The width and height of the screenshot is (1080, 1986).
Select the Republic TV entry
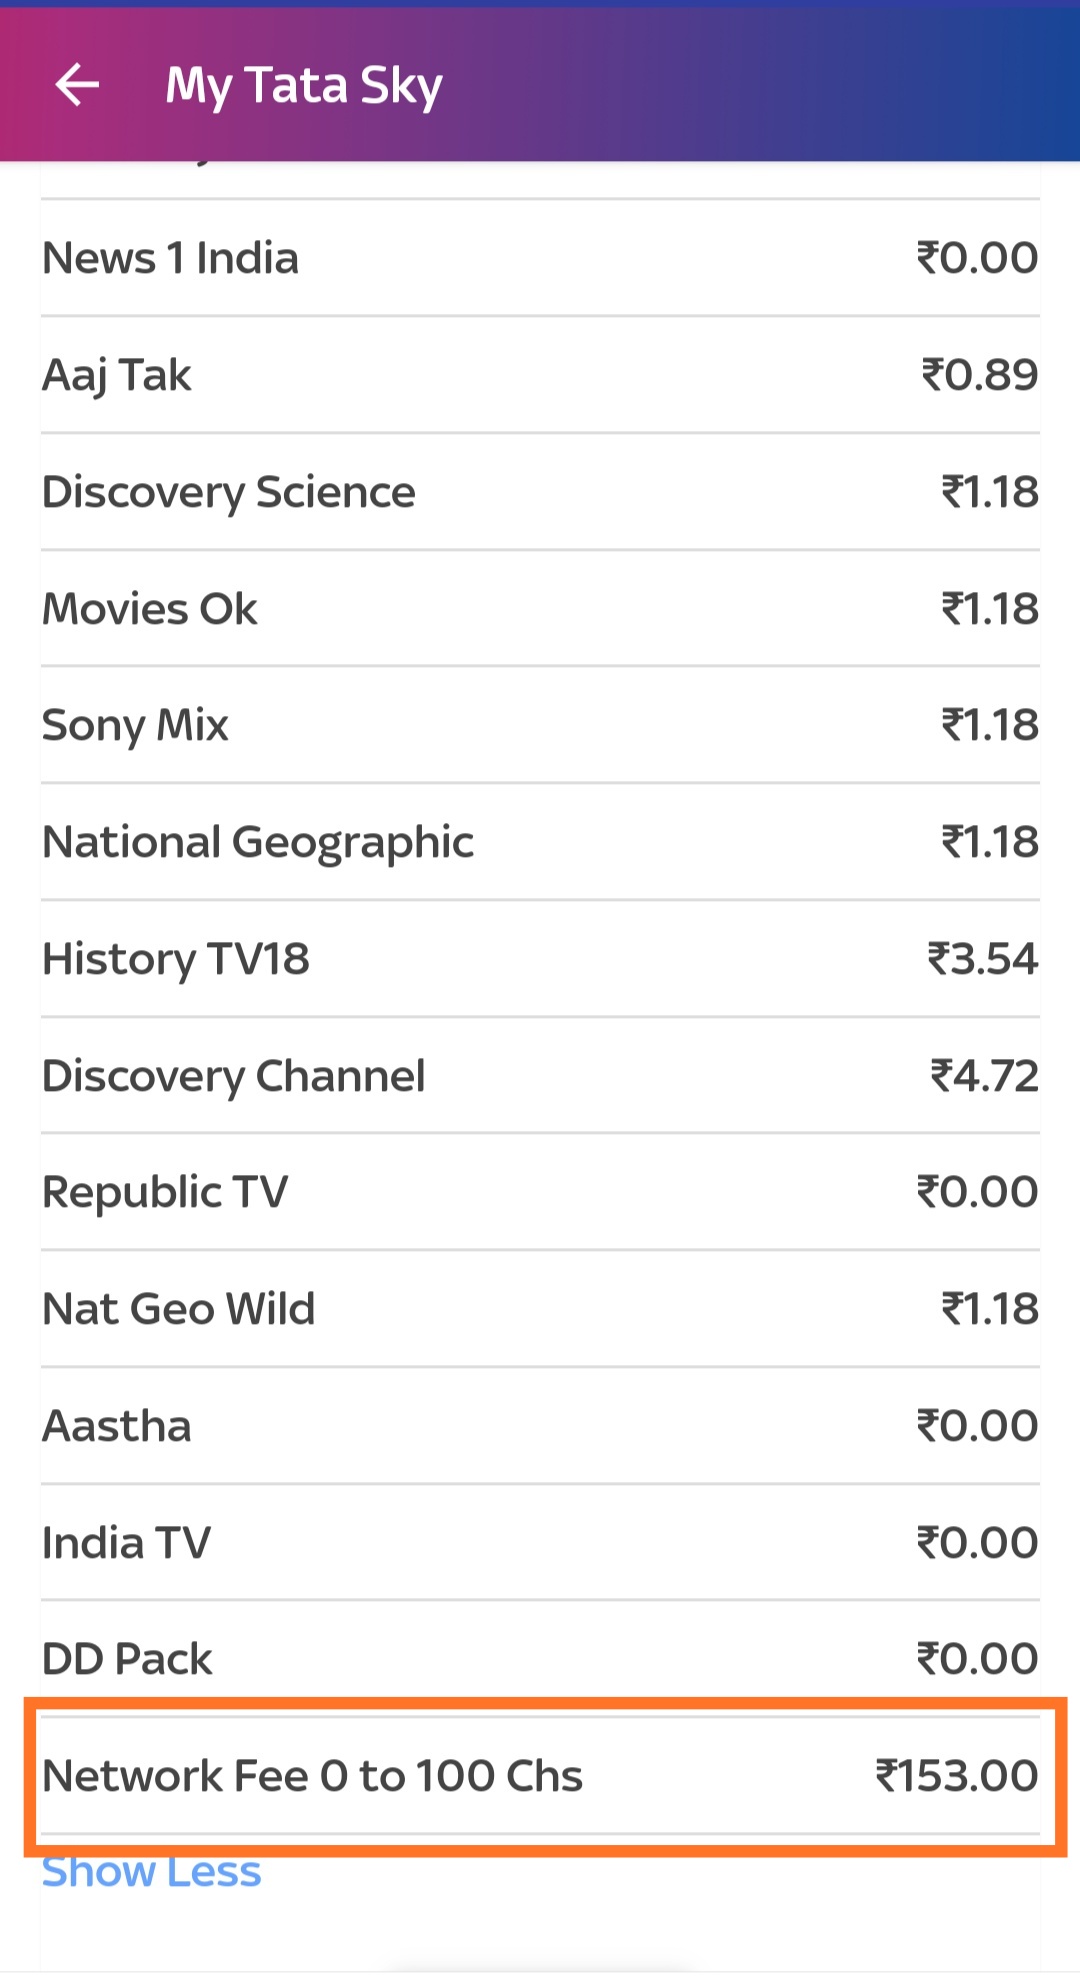tap(540, 1192)
